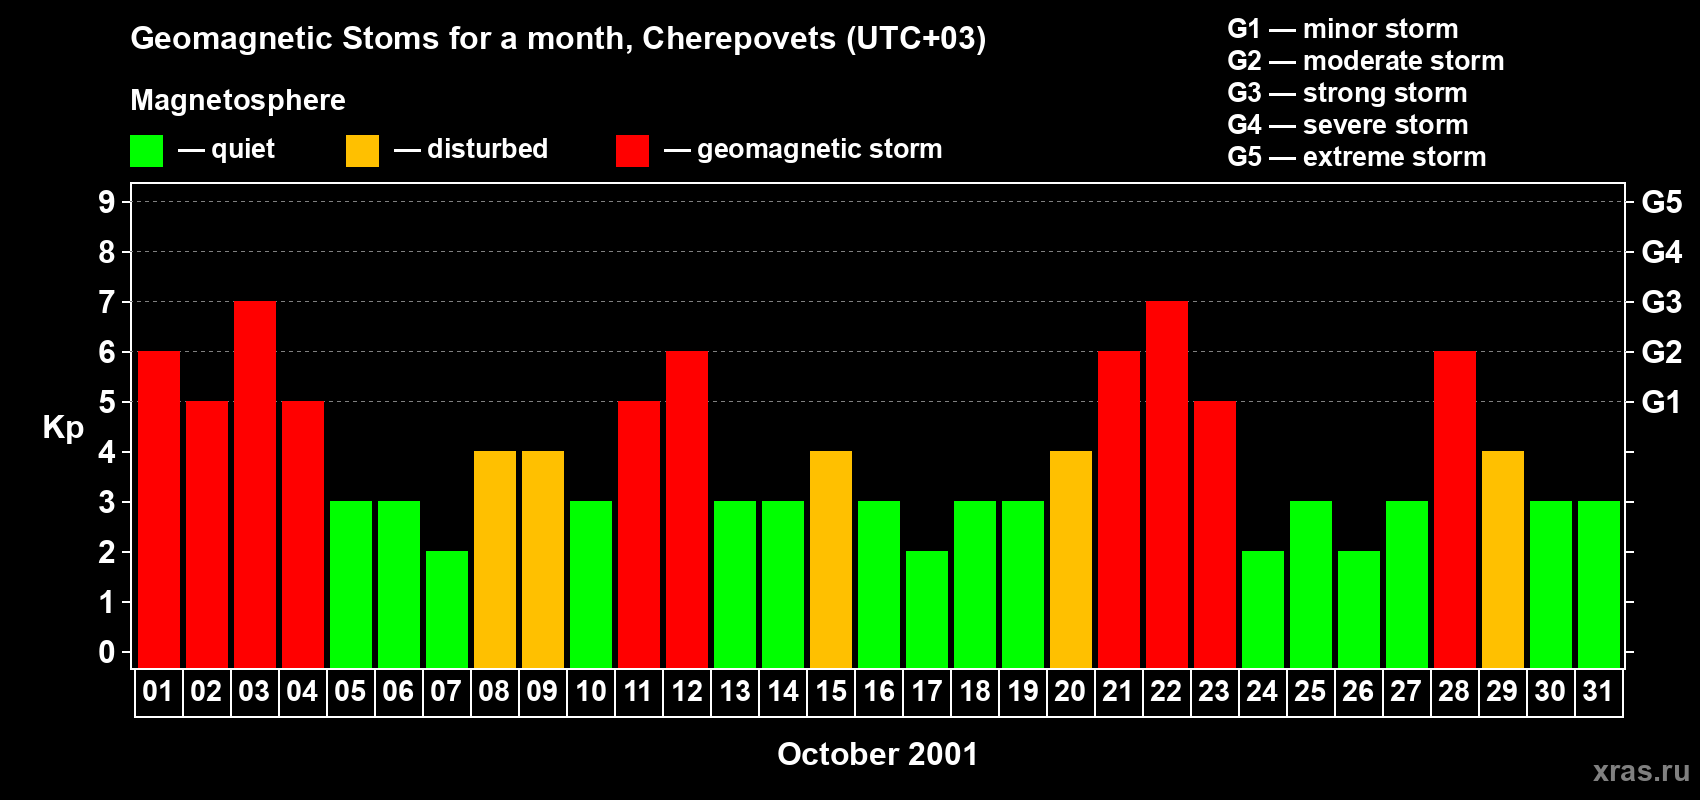
Task: Click the orange disturbed legend swatch
Action: pyautogui.click(x=362, y=151)
